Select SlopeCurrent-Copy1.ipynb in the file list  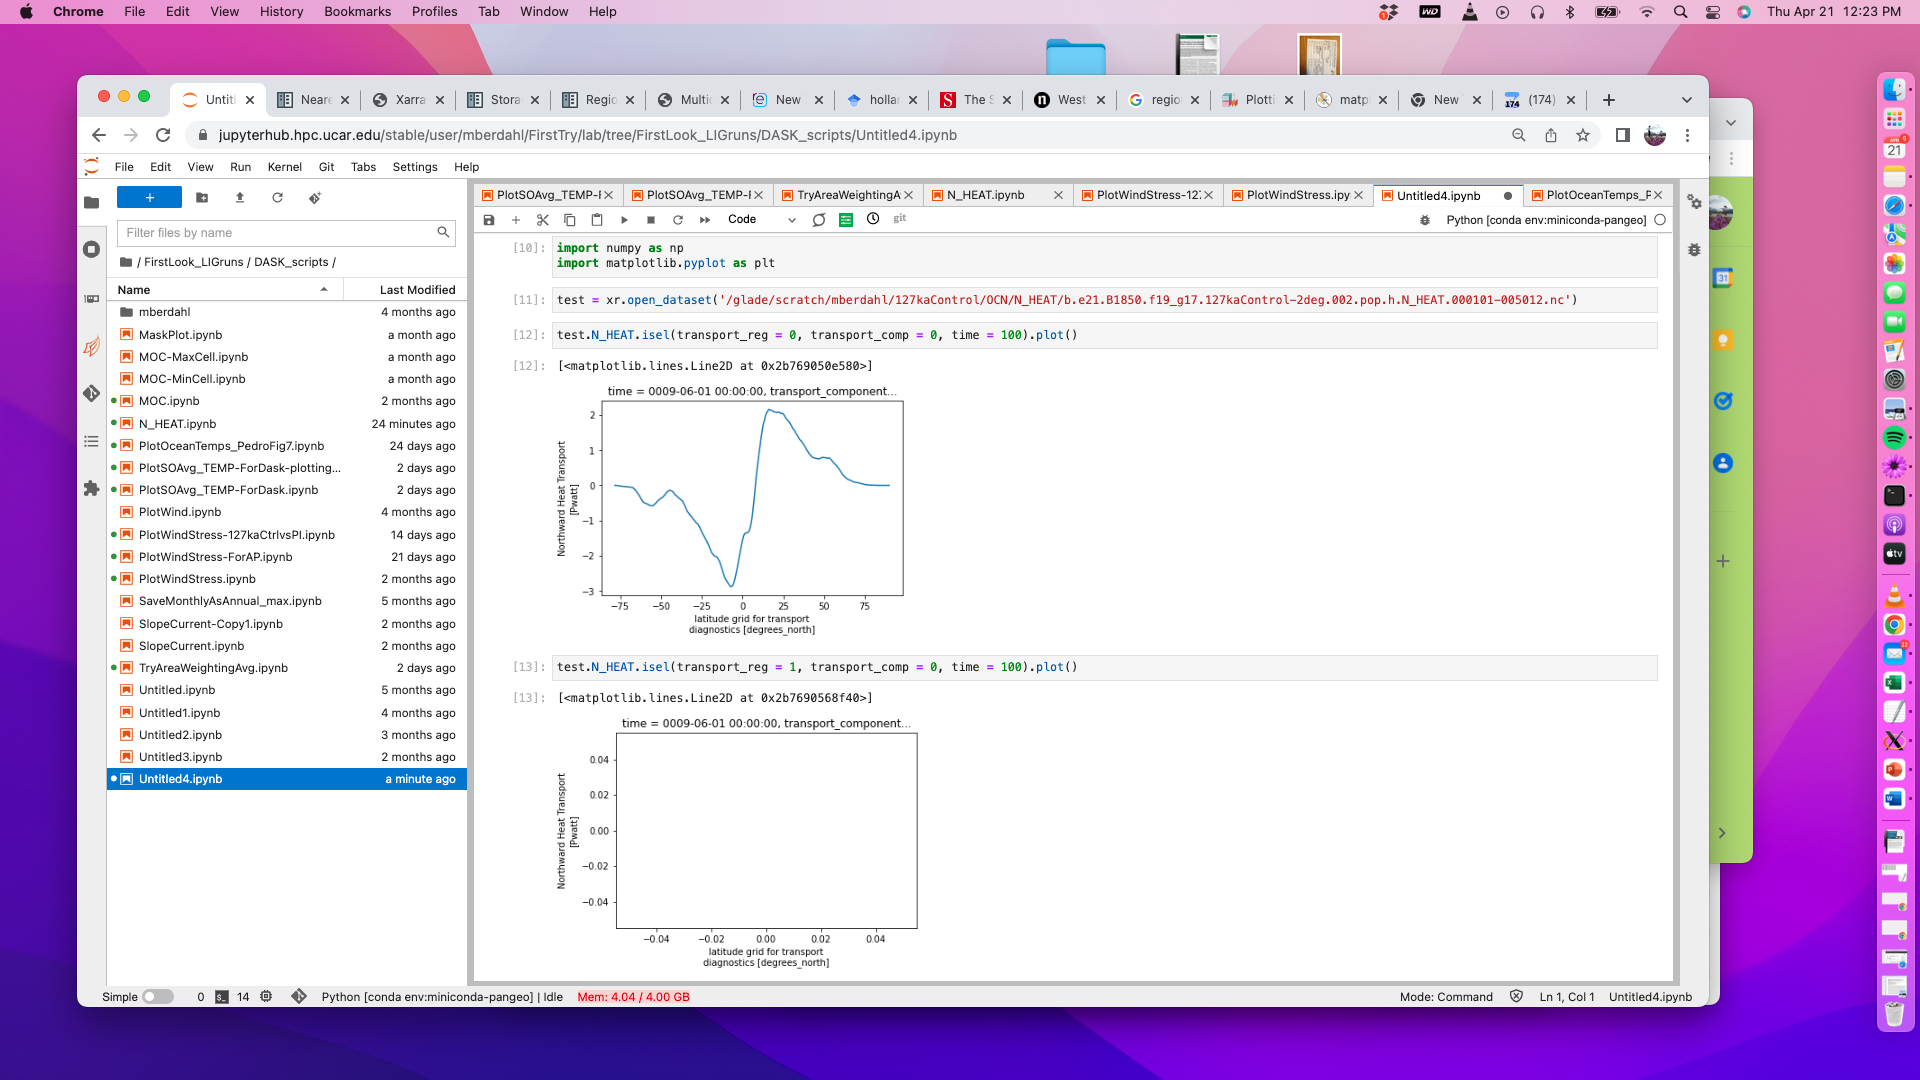point(287,624)
